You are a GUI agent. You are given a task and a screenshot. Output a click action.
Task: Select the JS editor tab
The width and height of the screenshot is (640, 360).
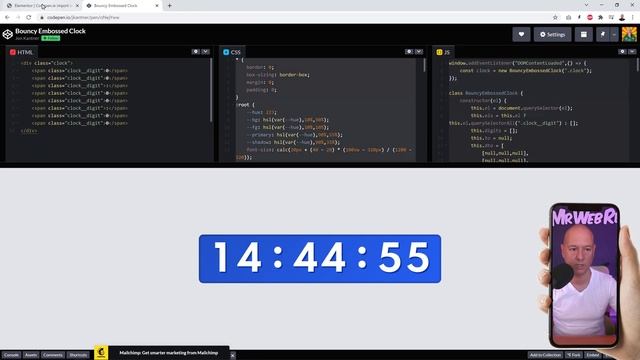click(443, 52)
